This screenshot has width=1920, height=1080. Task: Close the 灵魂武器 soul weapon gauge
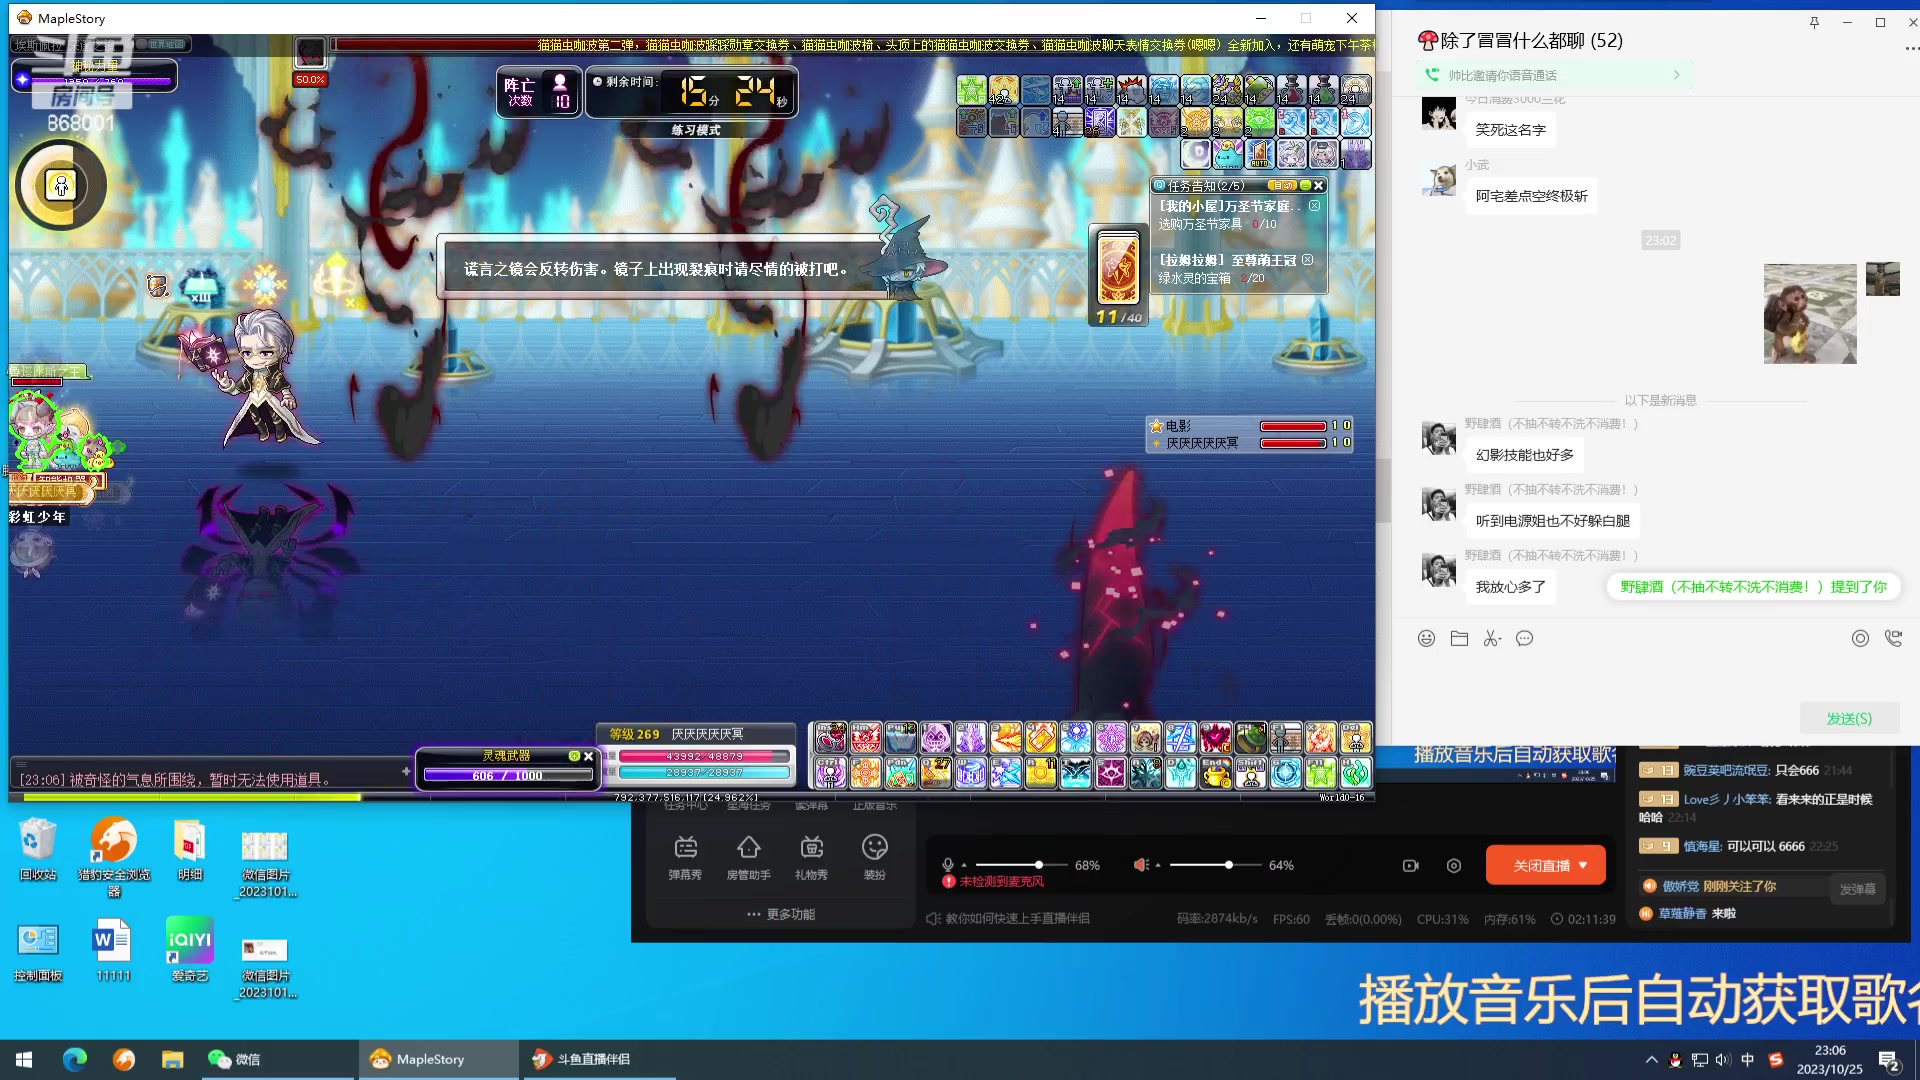(588, 756)
